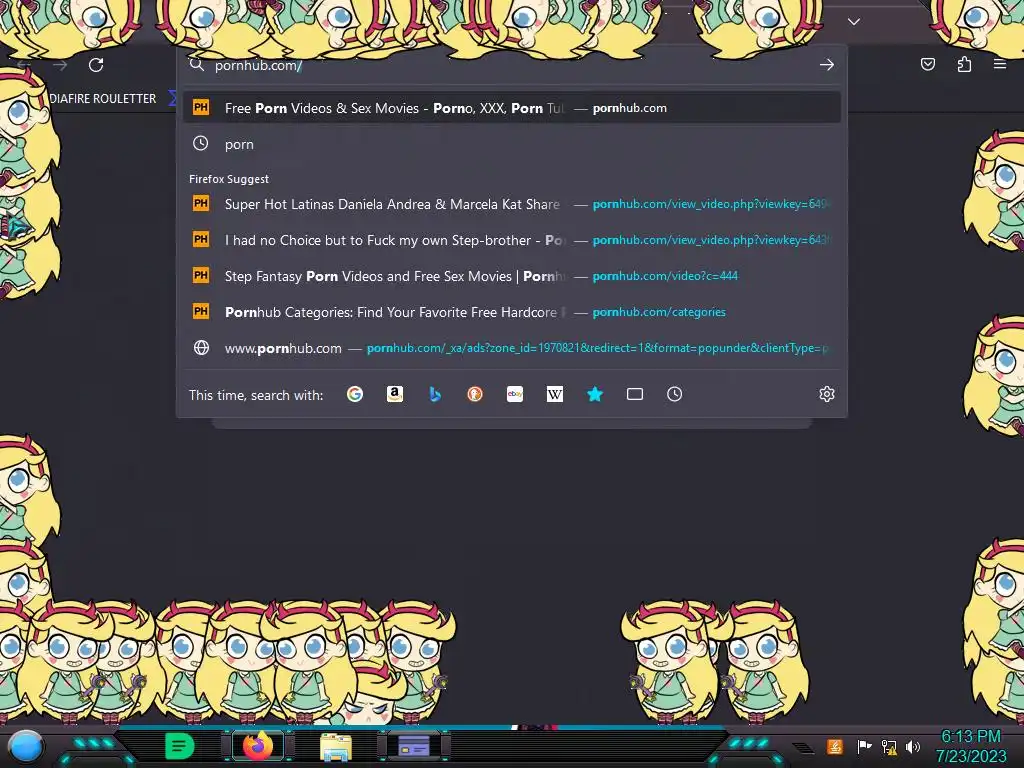This screenshot has width=1024, height=768.
Task: Search this time with eBay
Action: click(515, 394)
